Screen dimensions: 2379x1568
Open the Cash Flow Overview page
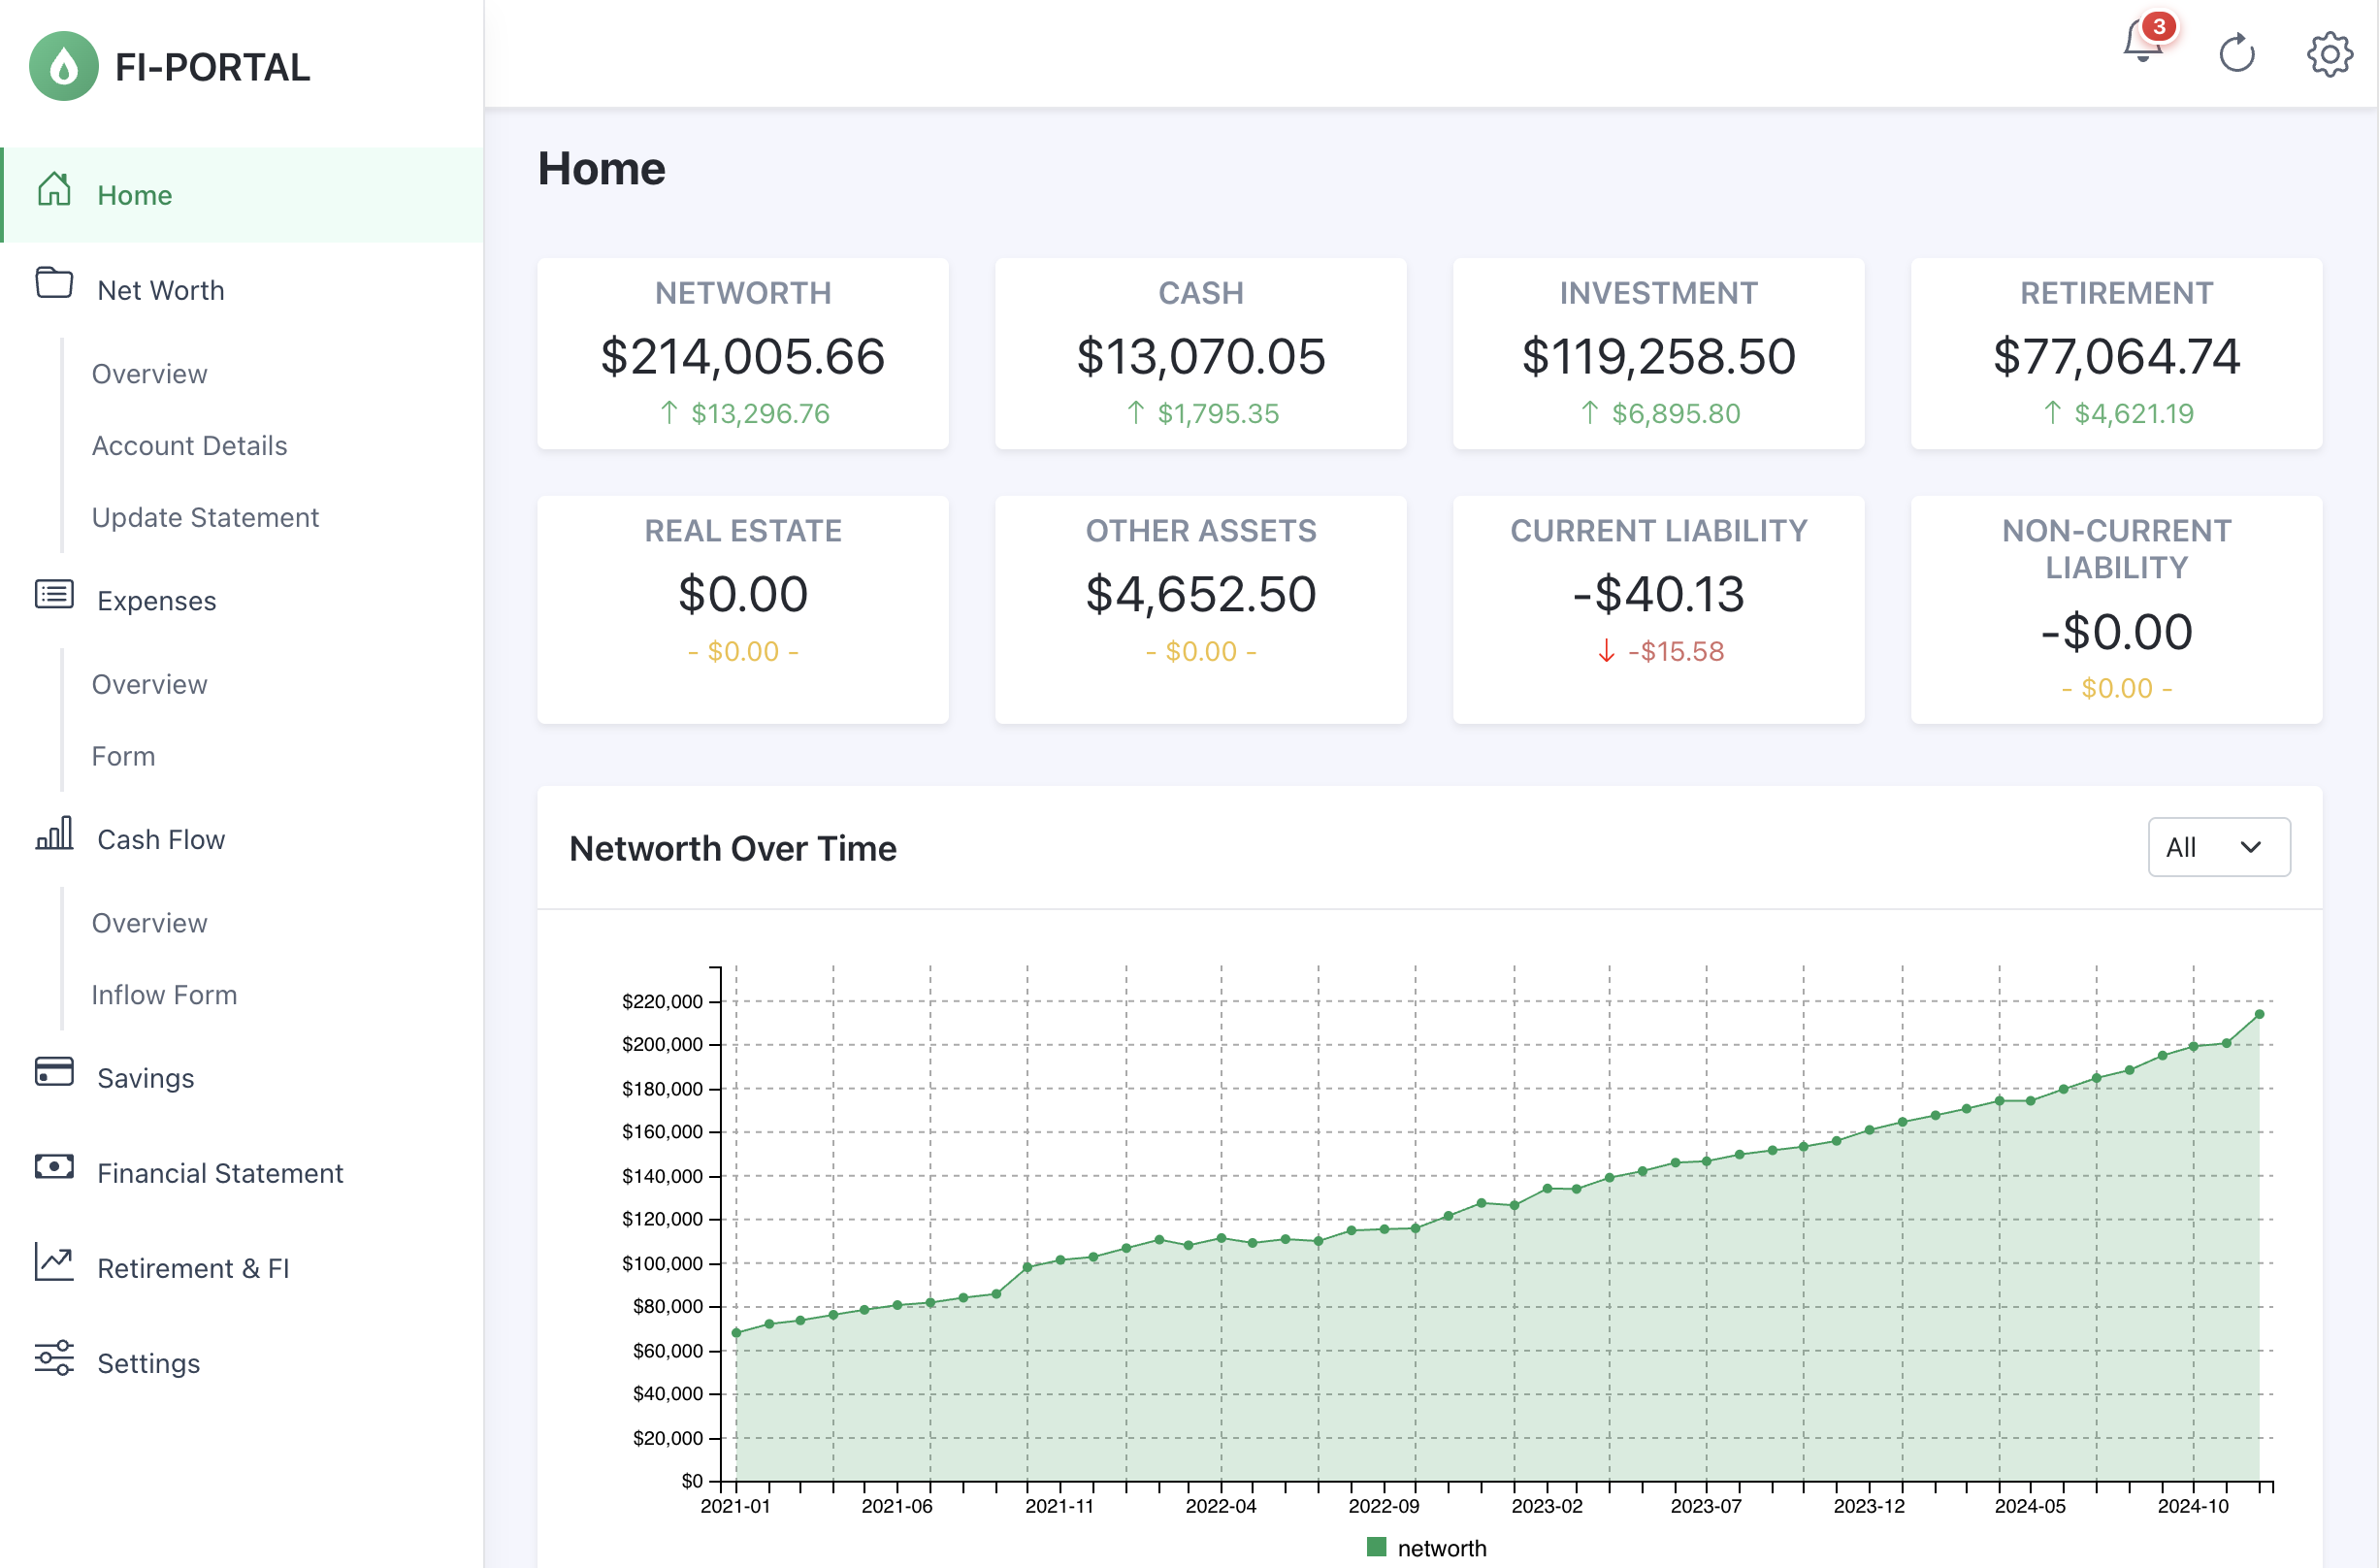point(150,924)
